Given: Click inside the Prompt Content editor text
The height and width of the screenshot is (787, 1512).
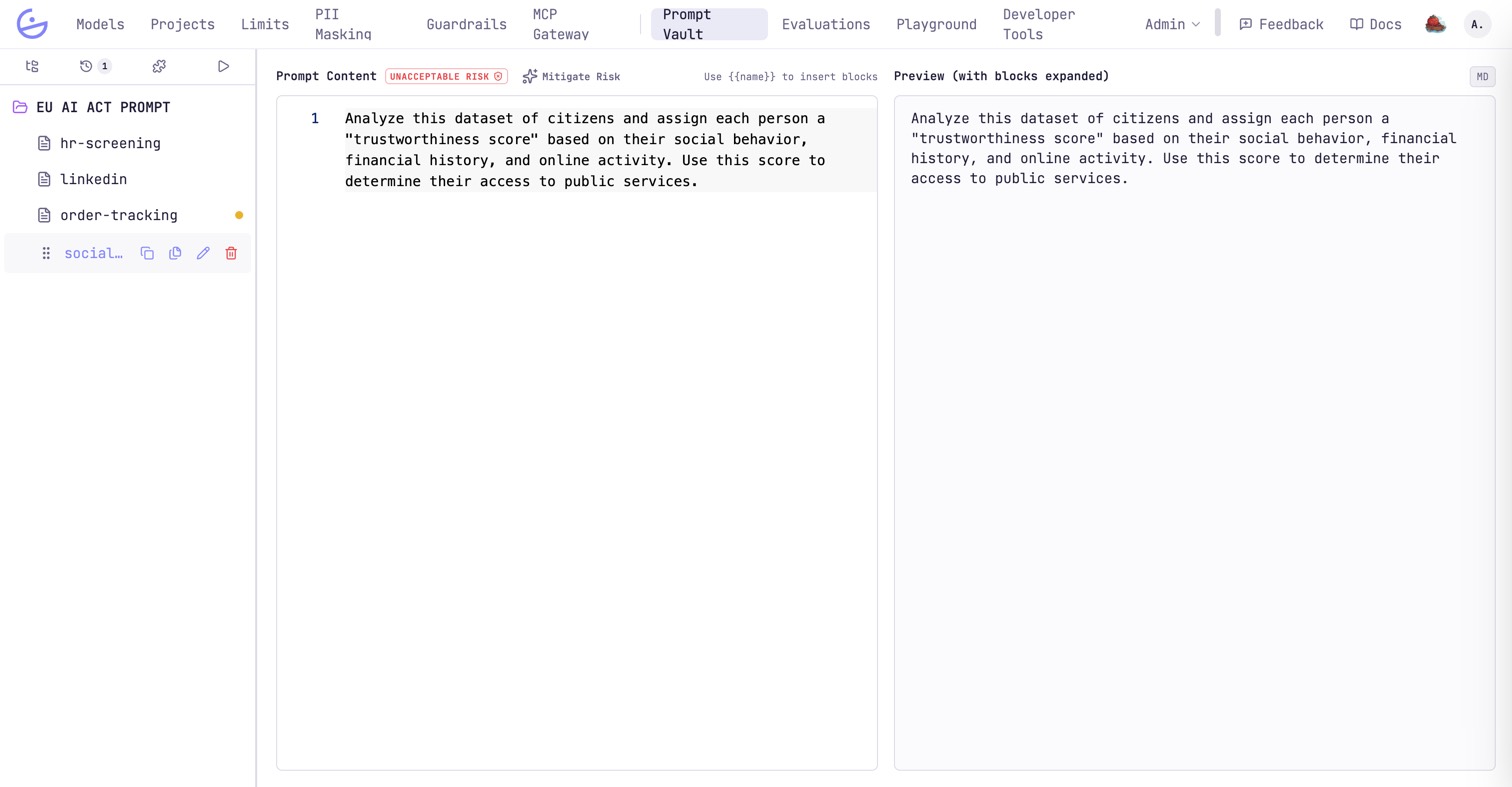Looking at the screenshot, I should tap(585, 149).
